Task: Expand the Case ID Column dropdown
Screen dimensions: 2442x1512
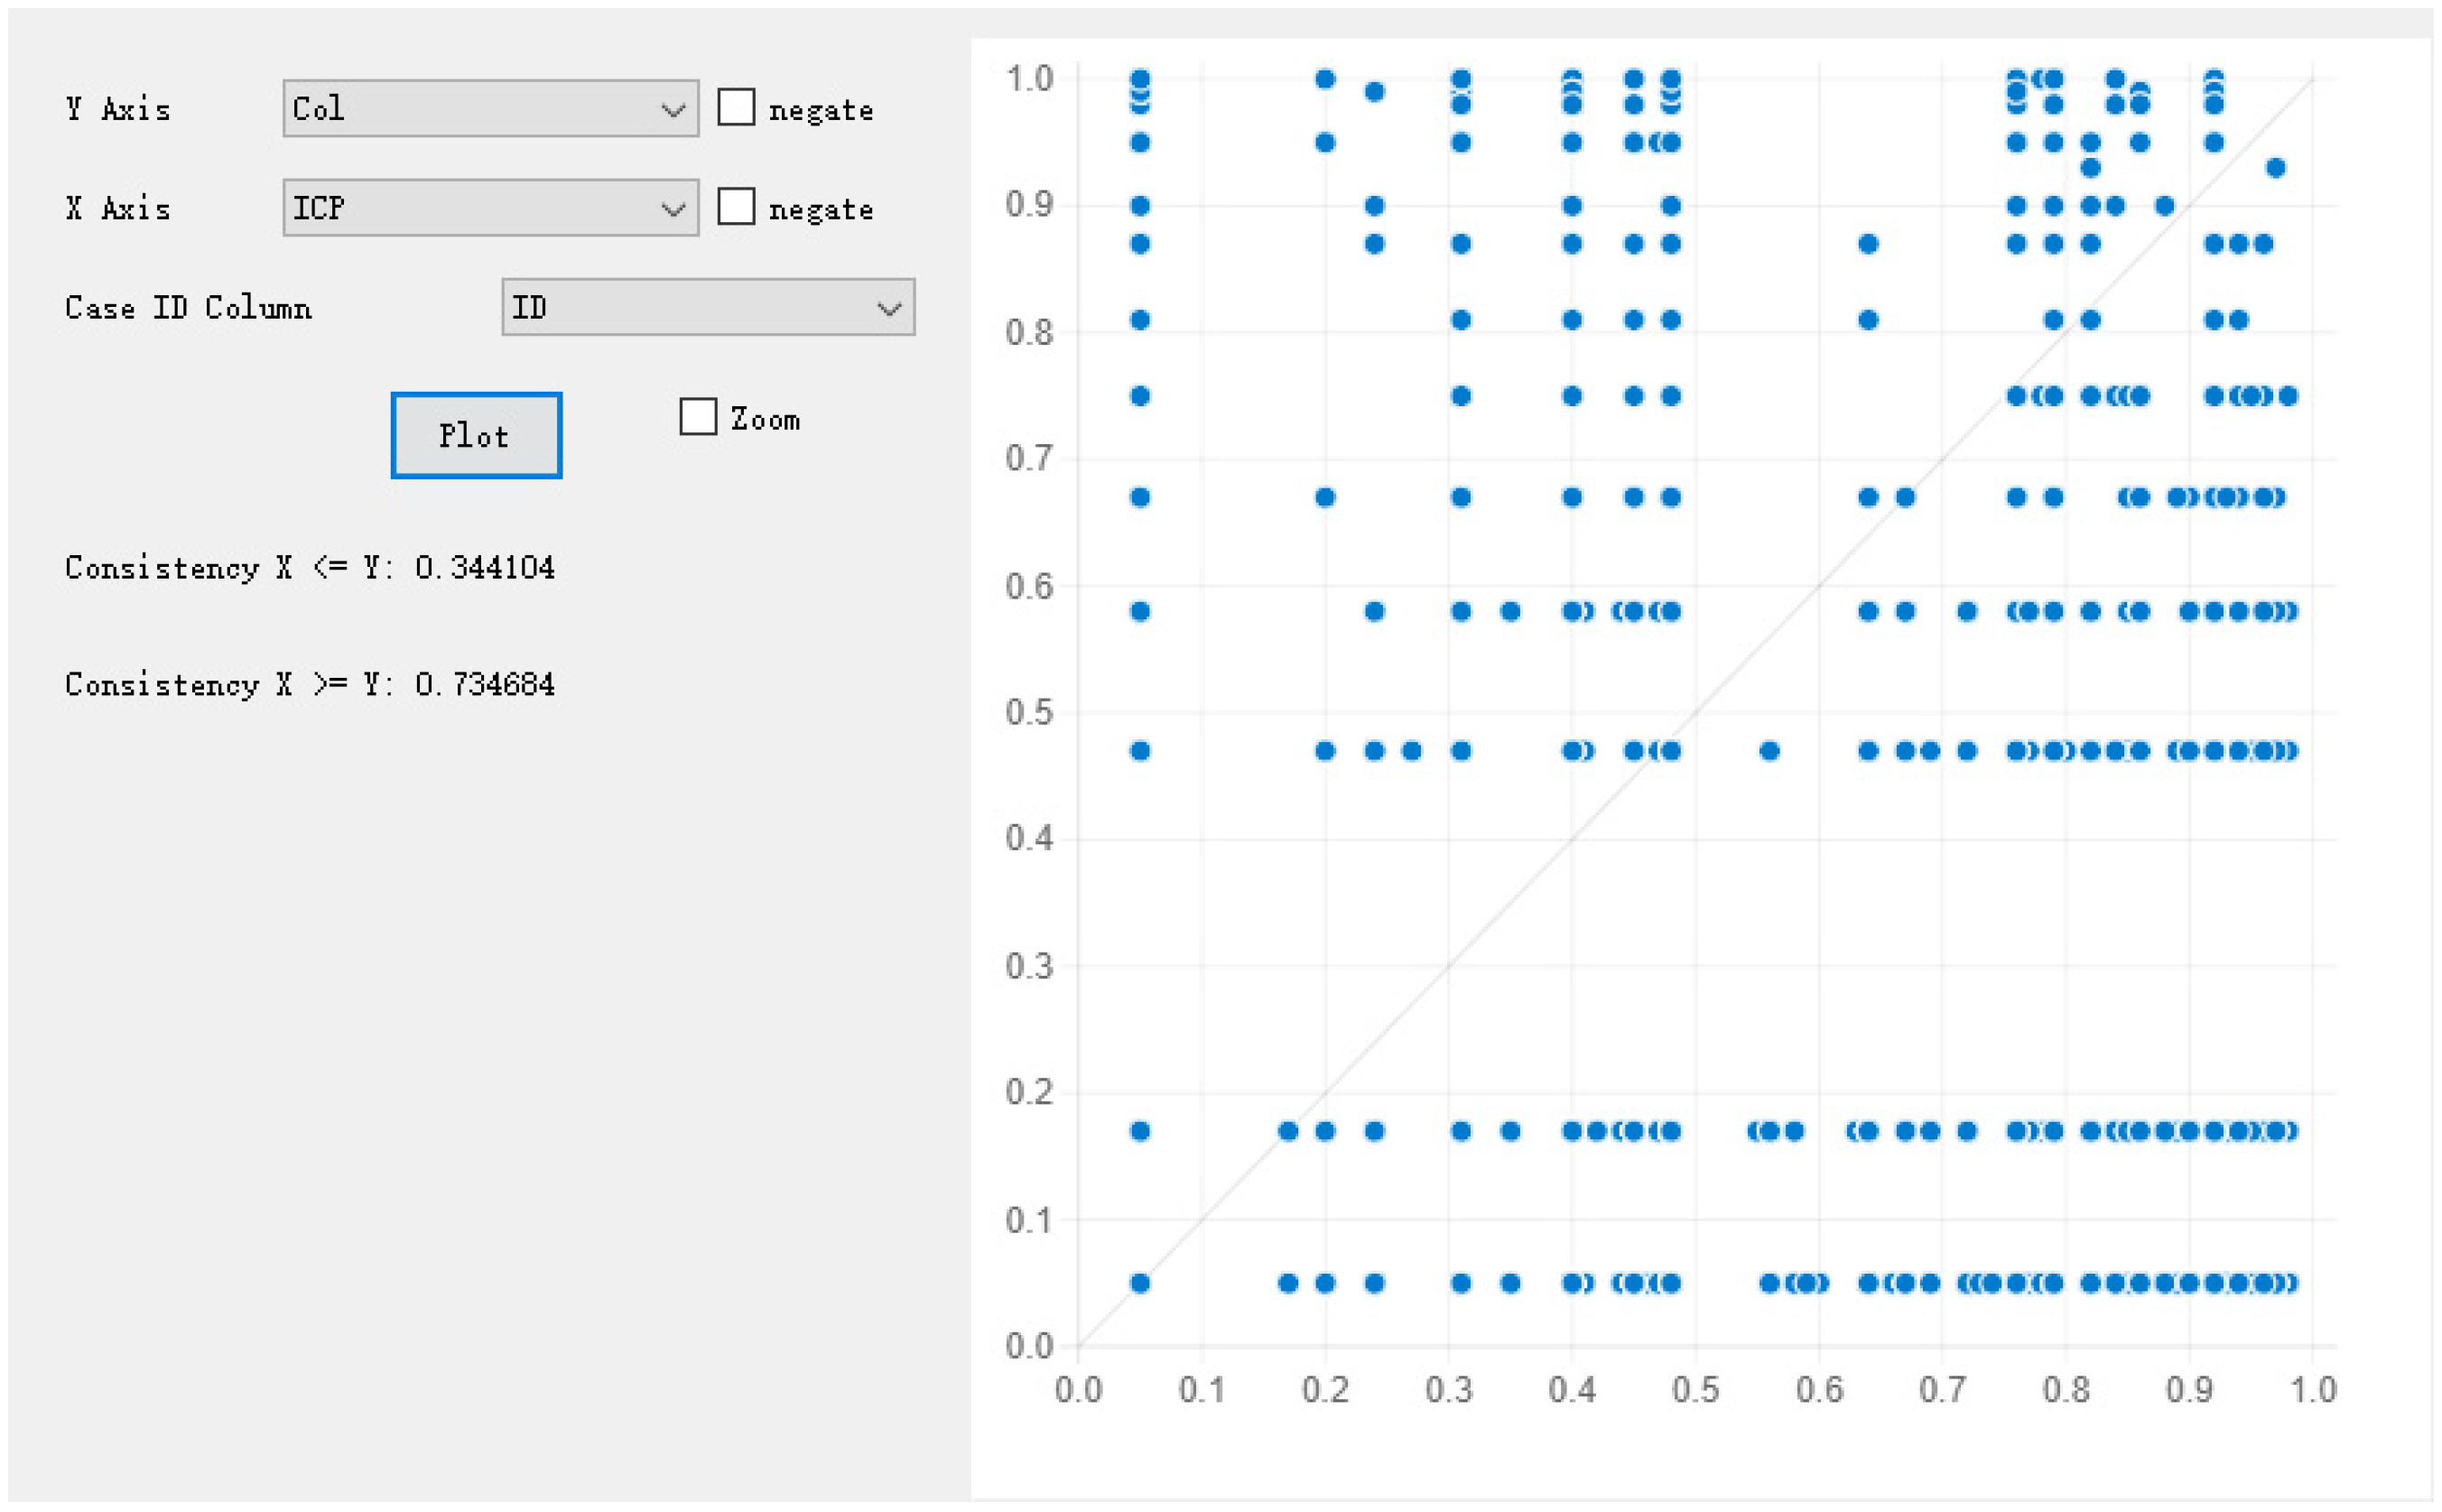Action: pos(707,307)
